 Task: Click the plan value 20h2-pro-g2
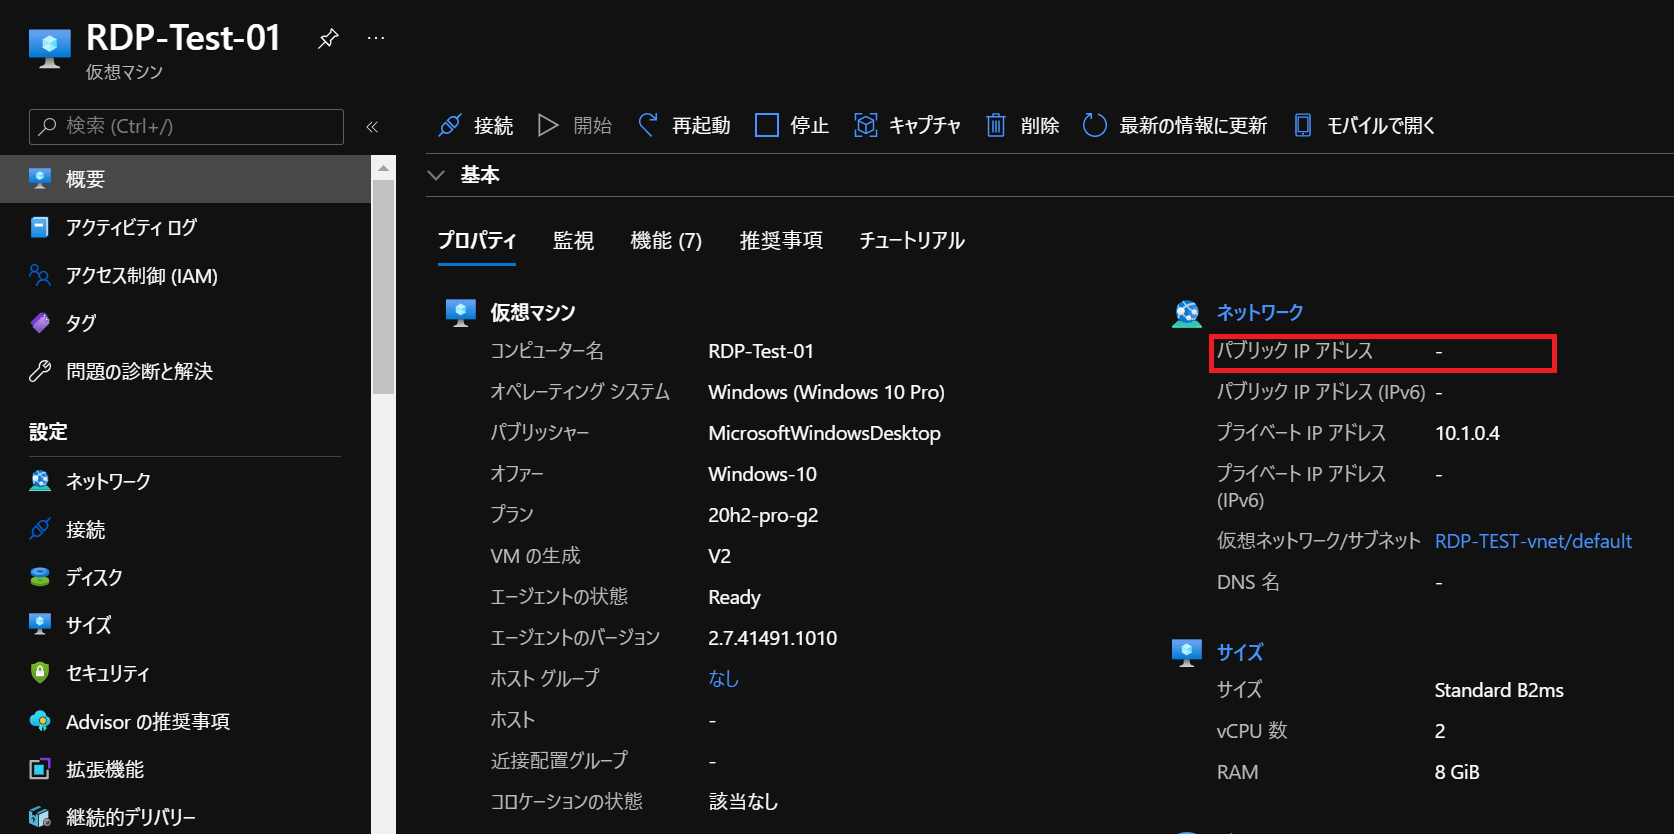click(x=763, y=516)
